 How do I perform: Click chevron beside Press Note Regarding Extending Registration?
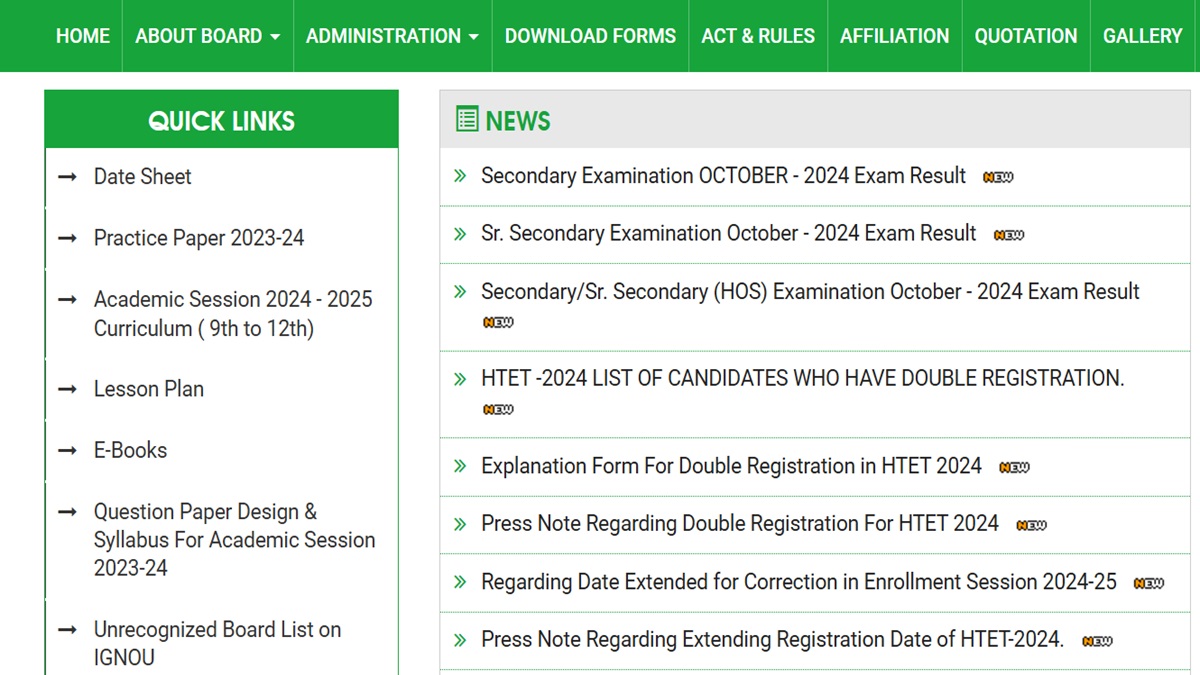[460, 640]
